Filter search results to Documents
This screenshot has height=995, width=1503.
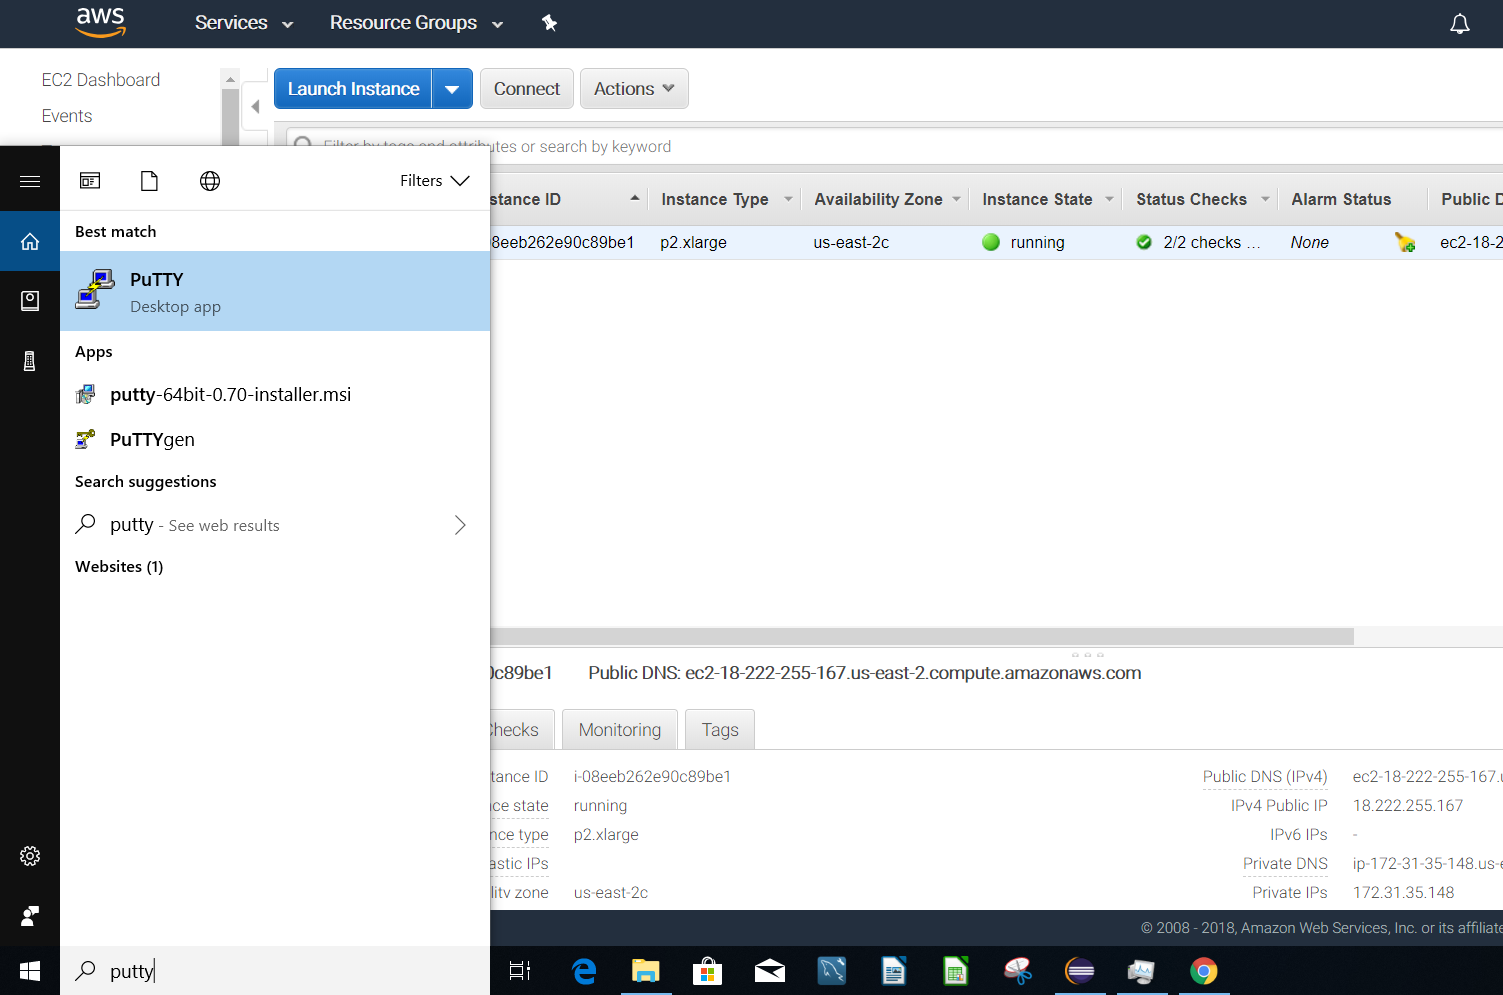tap(149, 180)
